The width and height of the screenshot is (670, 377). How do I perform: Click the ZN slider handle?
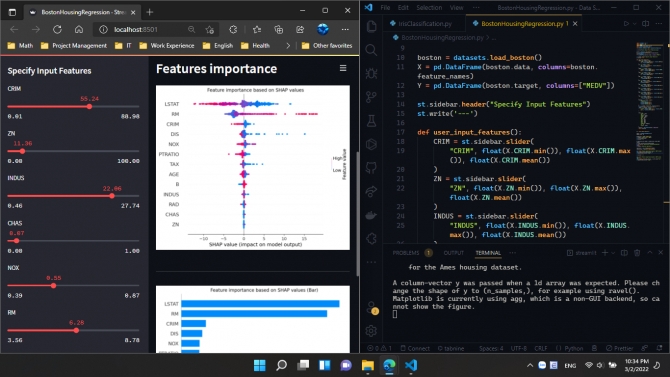coord(22,151)
